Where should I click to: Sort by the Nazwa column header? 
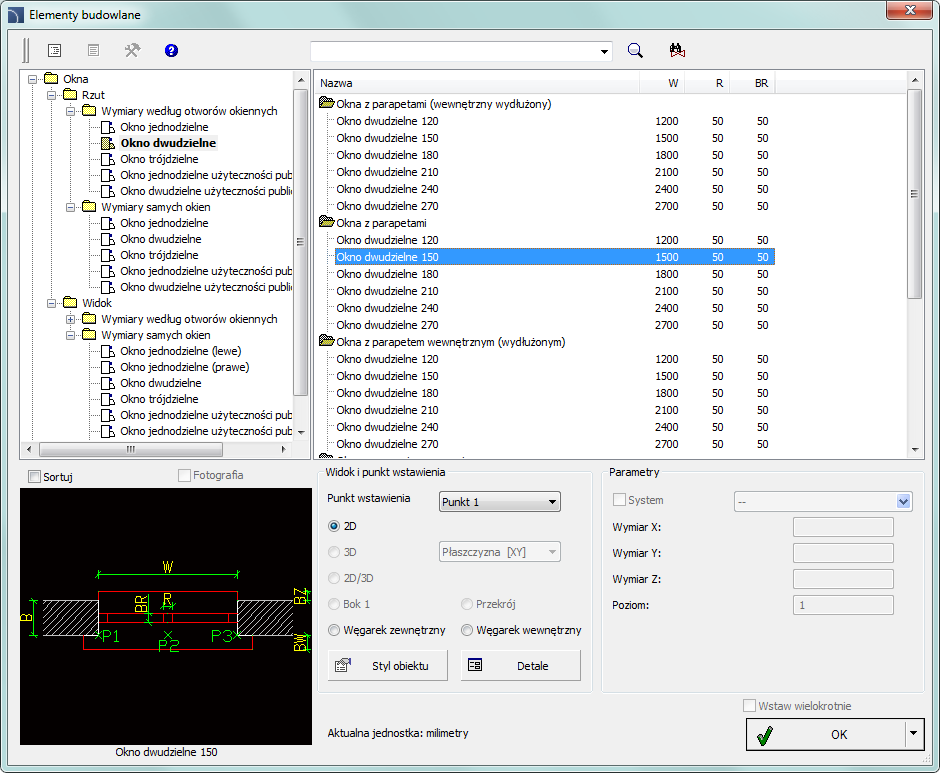pos(477,83)
